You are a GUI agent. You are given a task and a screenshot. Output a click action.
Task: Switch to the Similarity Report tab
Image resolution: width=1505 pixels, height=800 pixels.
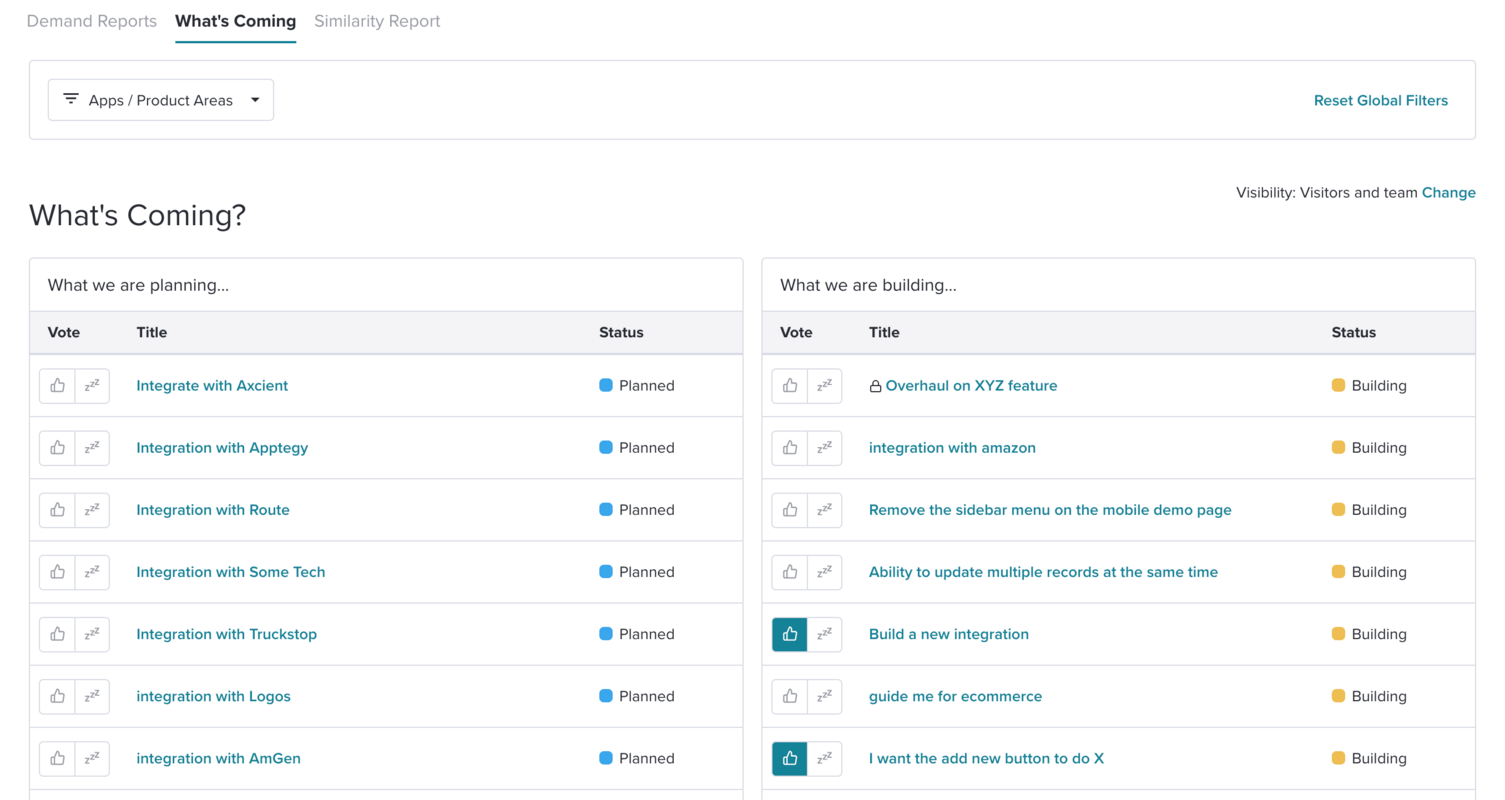click(x=377, y=21)
